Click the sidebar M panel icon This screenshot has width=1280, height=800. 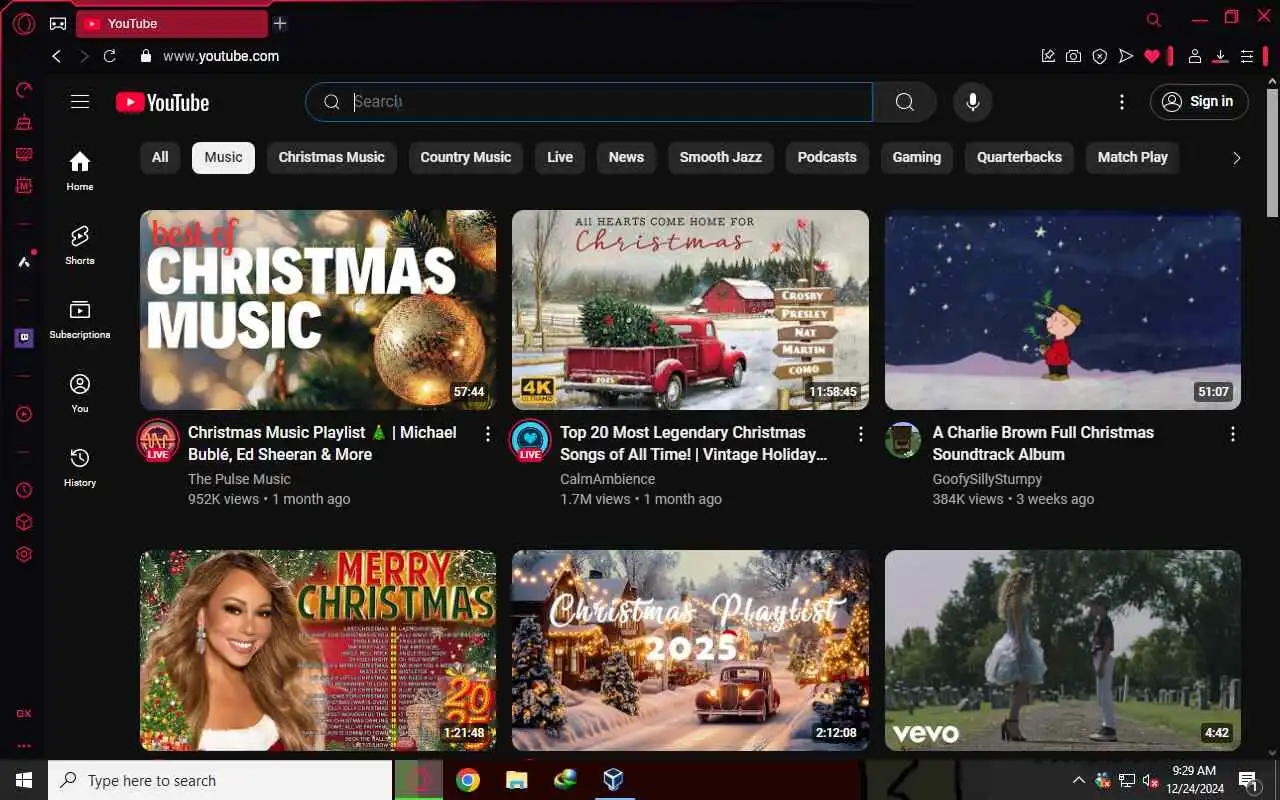coord(24,186)
